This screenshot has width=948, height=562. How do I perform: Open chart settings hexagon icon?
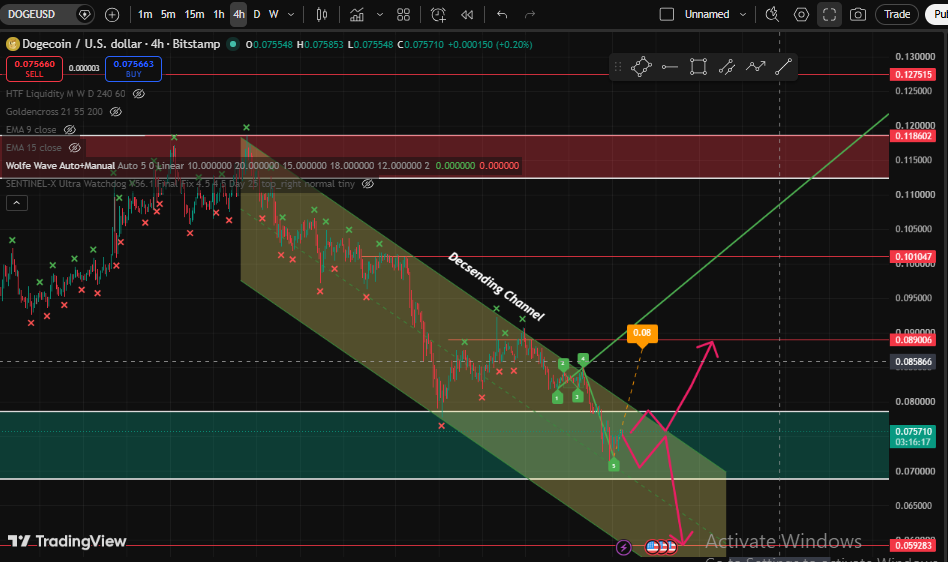(x=801, y=15)
